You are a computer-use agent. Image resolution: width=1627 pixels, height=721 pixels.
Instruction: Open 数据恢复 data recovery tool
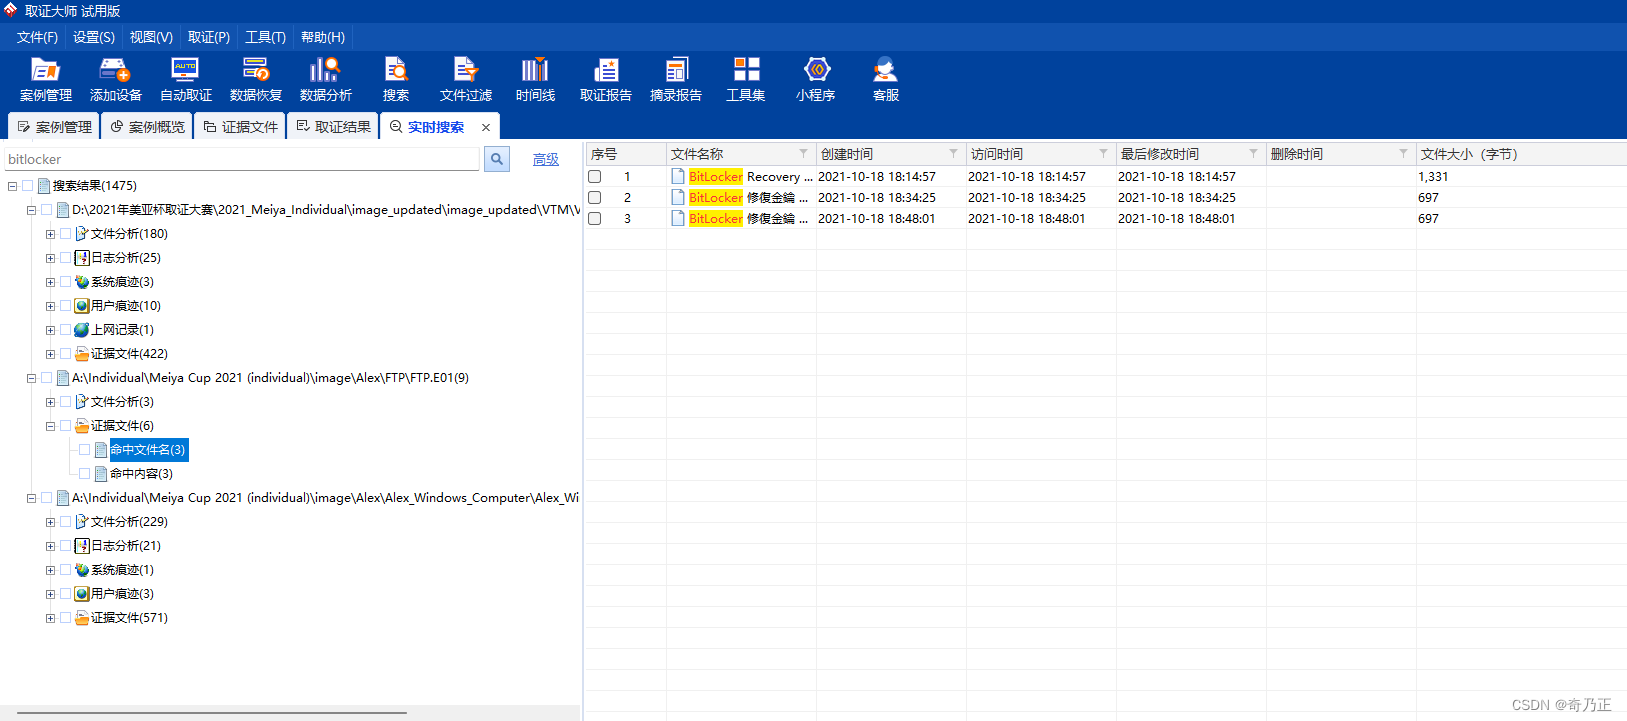256,79
